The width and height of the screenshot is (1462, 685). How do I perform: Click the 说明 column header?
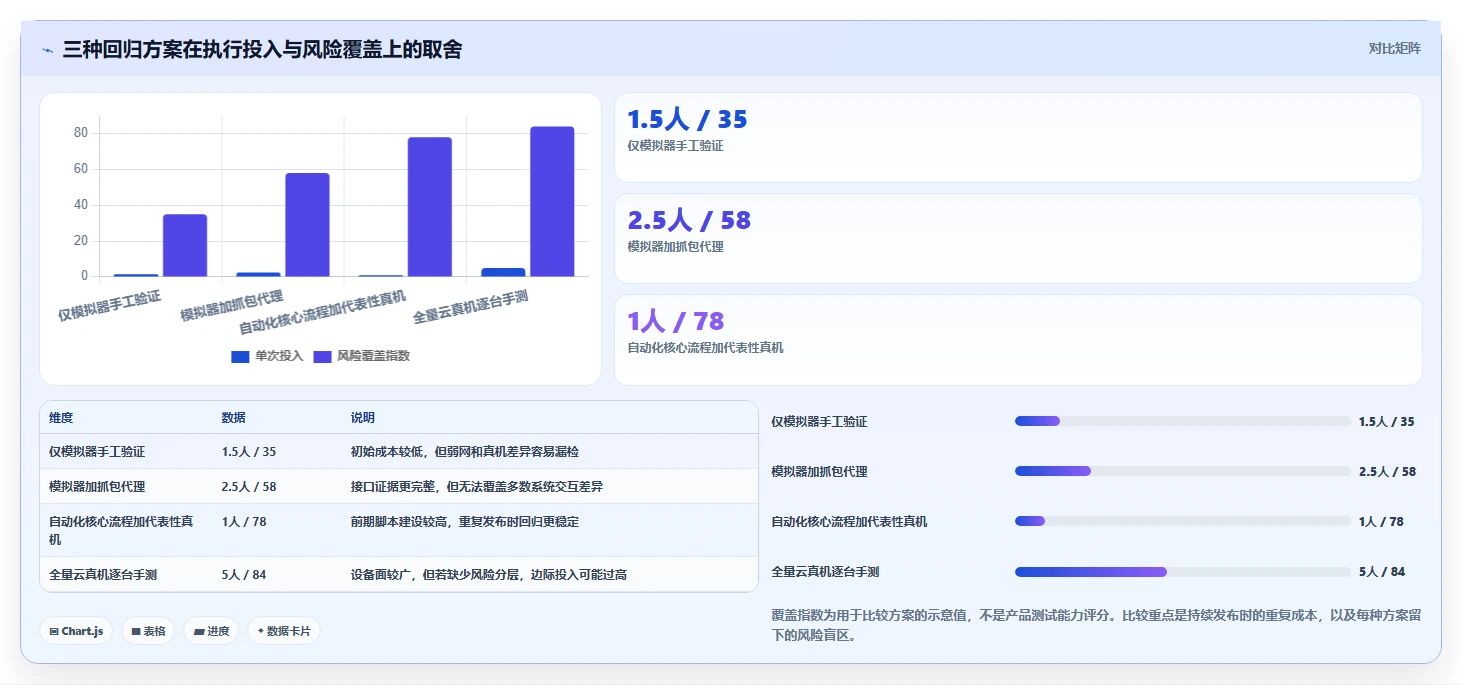pyautogui.click(x=363, y=418)
